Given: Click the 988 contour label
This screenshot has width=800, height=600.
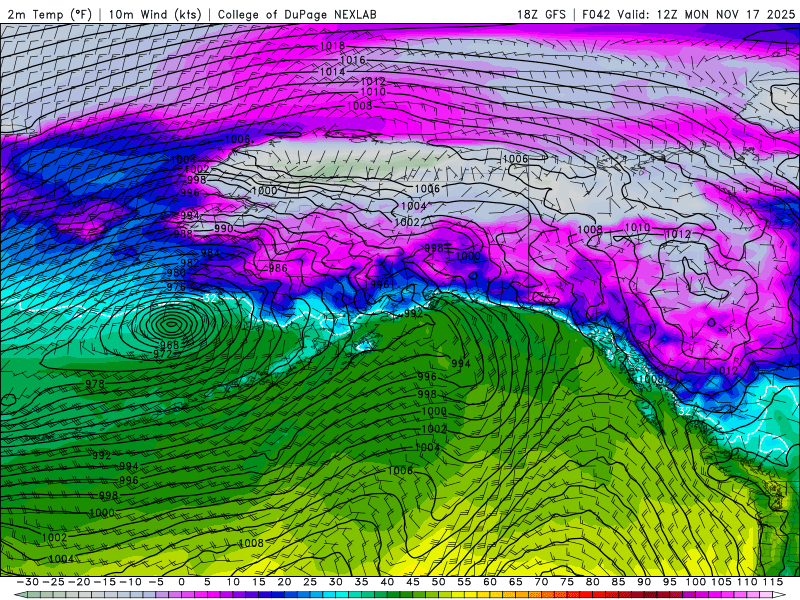Looking at the screenshot, I should 183,234.
